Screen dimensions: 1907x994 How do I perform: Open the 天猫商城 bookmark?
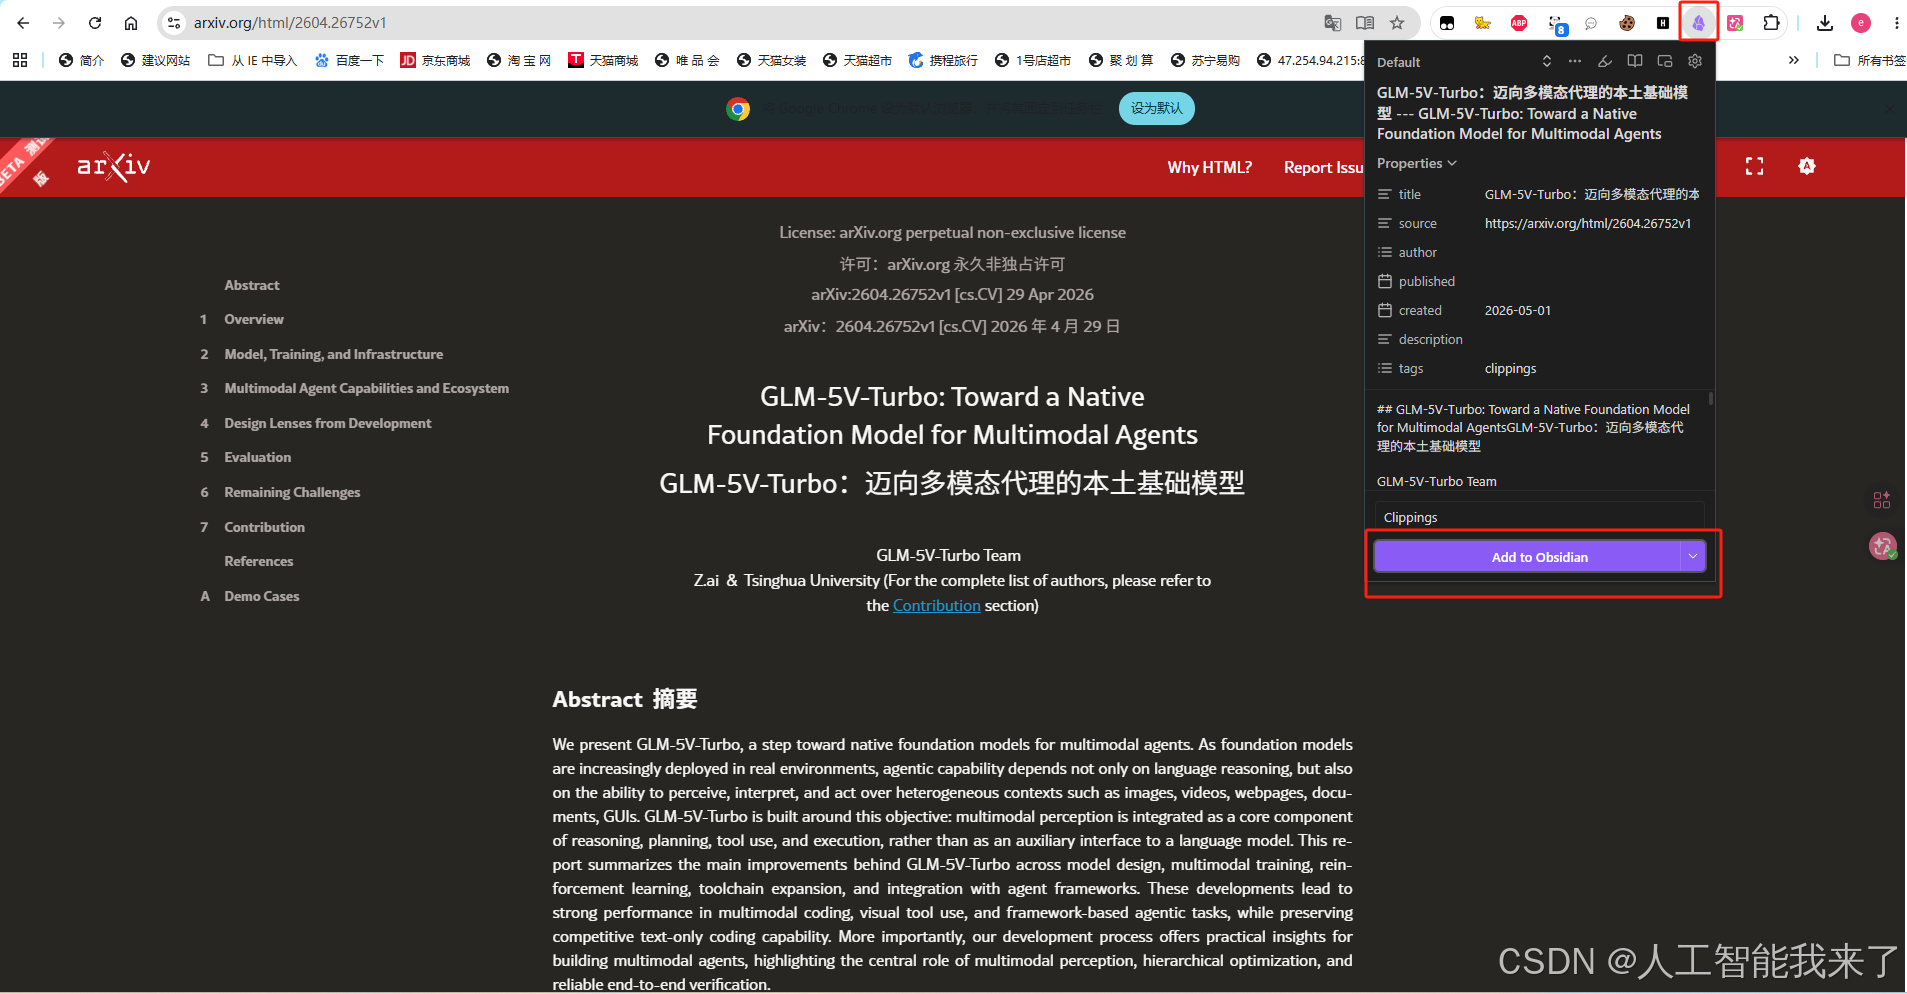click(603, 60)
